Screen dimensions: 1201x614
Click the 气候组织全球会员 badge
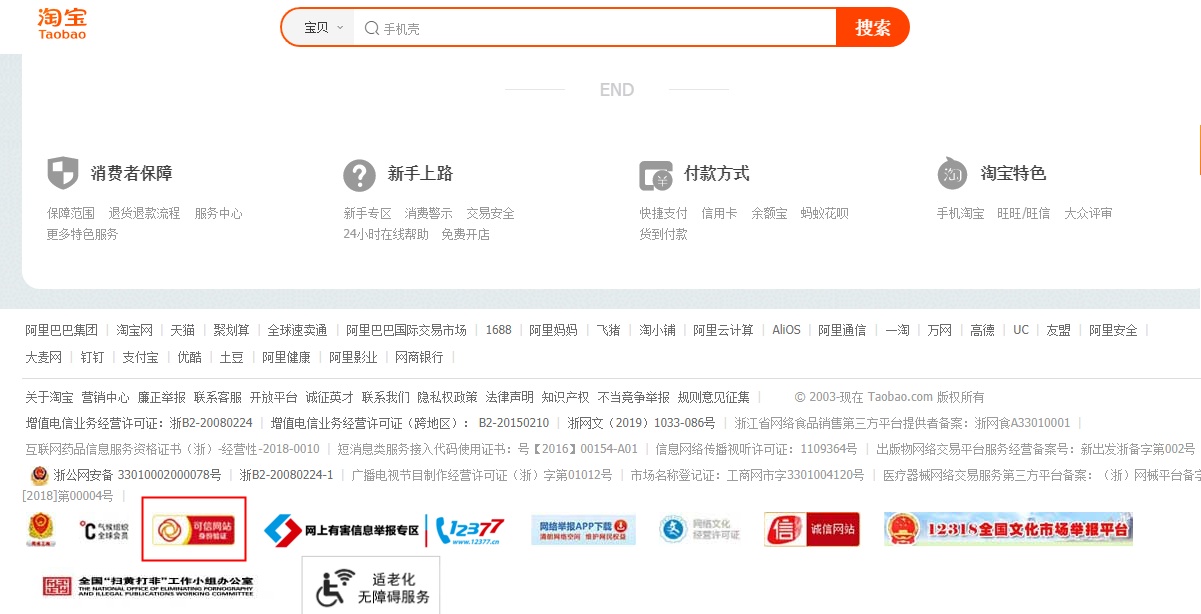click(104, 529)
